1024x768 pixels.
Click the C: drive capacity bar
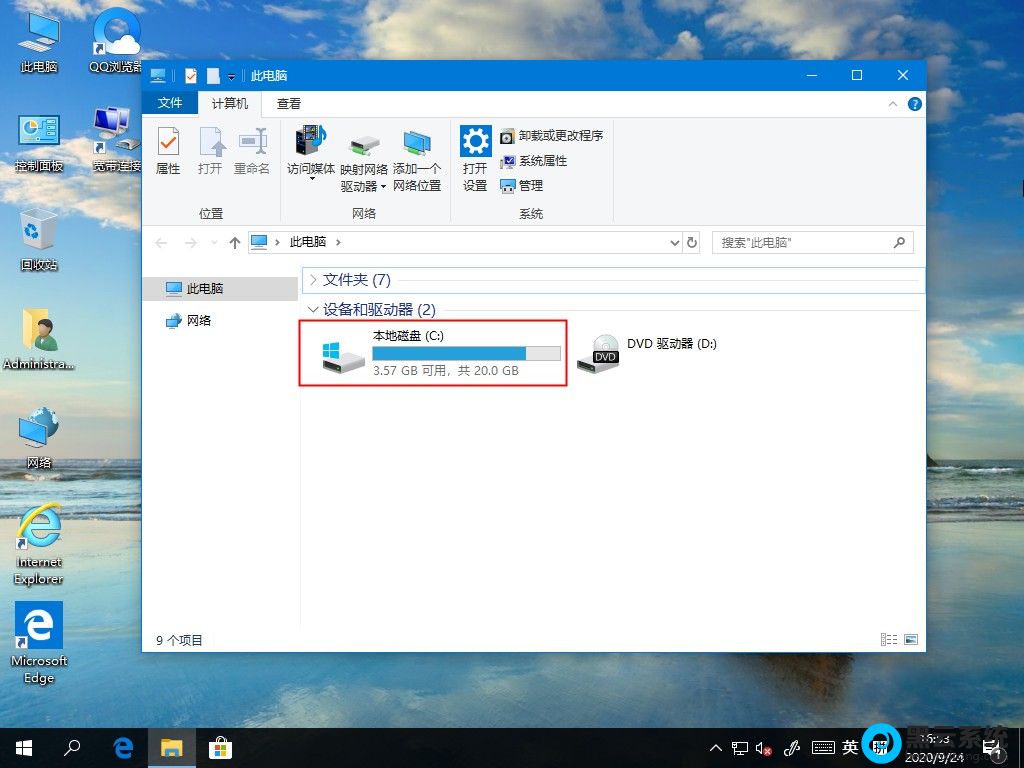tap(466, 353)
